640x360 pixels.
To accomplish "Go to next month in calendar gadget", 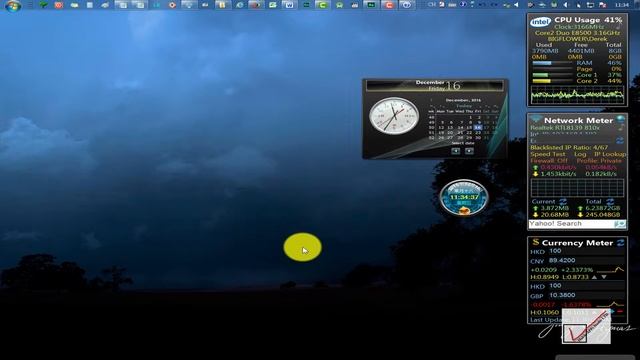I will pyautogui.click(x=469, y=151).
